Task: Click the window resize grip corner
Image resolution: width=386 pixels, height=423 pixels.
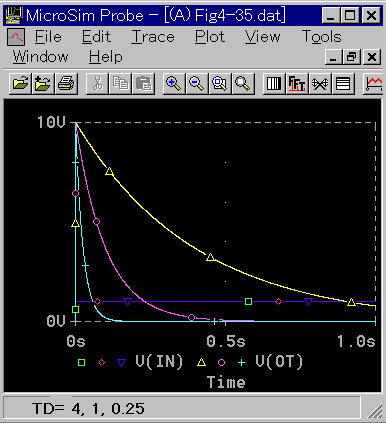Action: [x=375, y=410]
